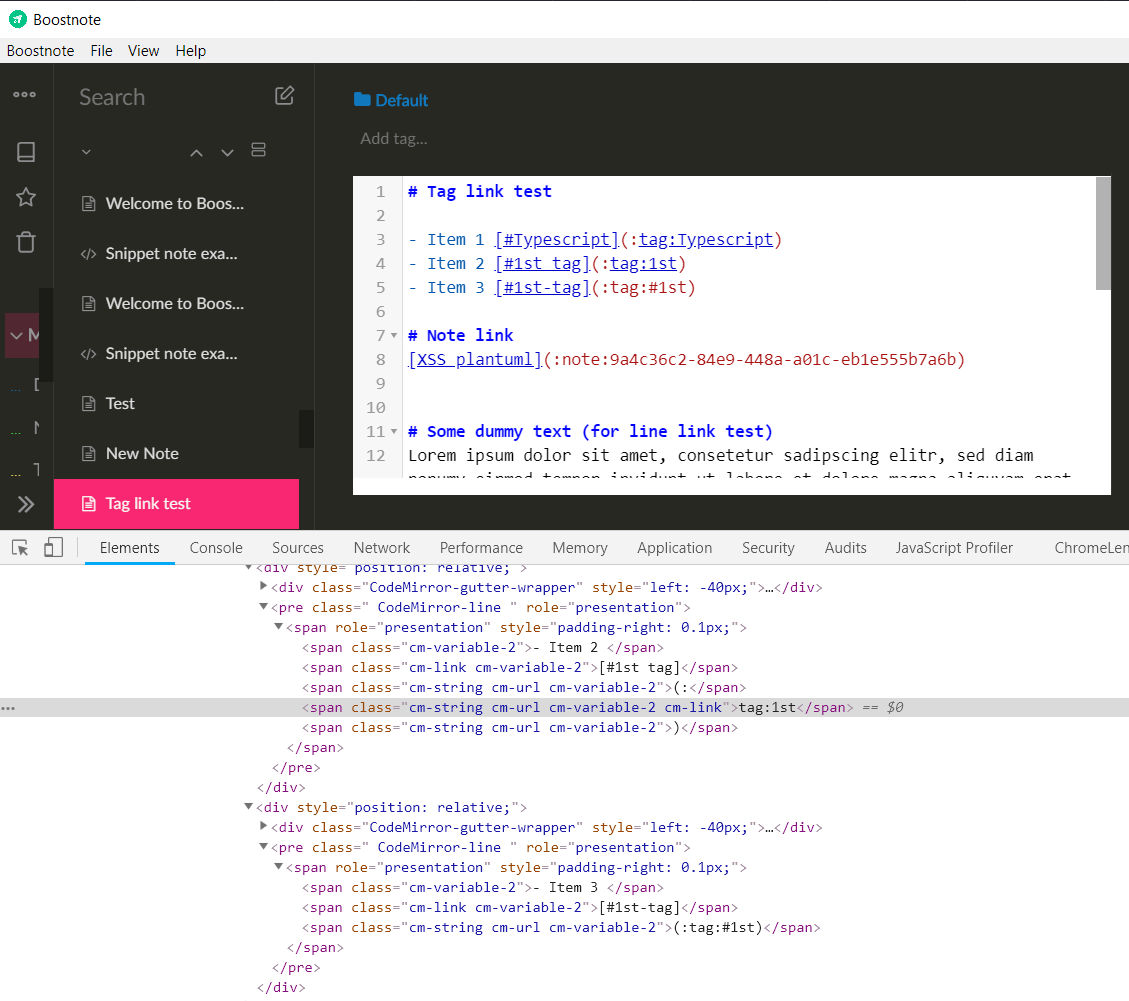Open the three-dots menu in the sidebar

24,94
